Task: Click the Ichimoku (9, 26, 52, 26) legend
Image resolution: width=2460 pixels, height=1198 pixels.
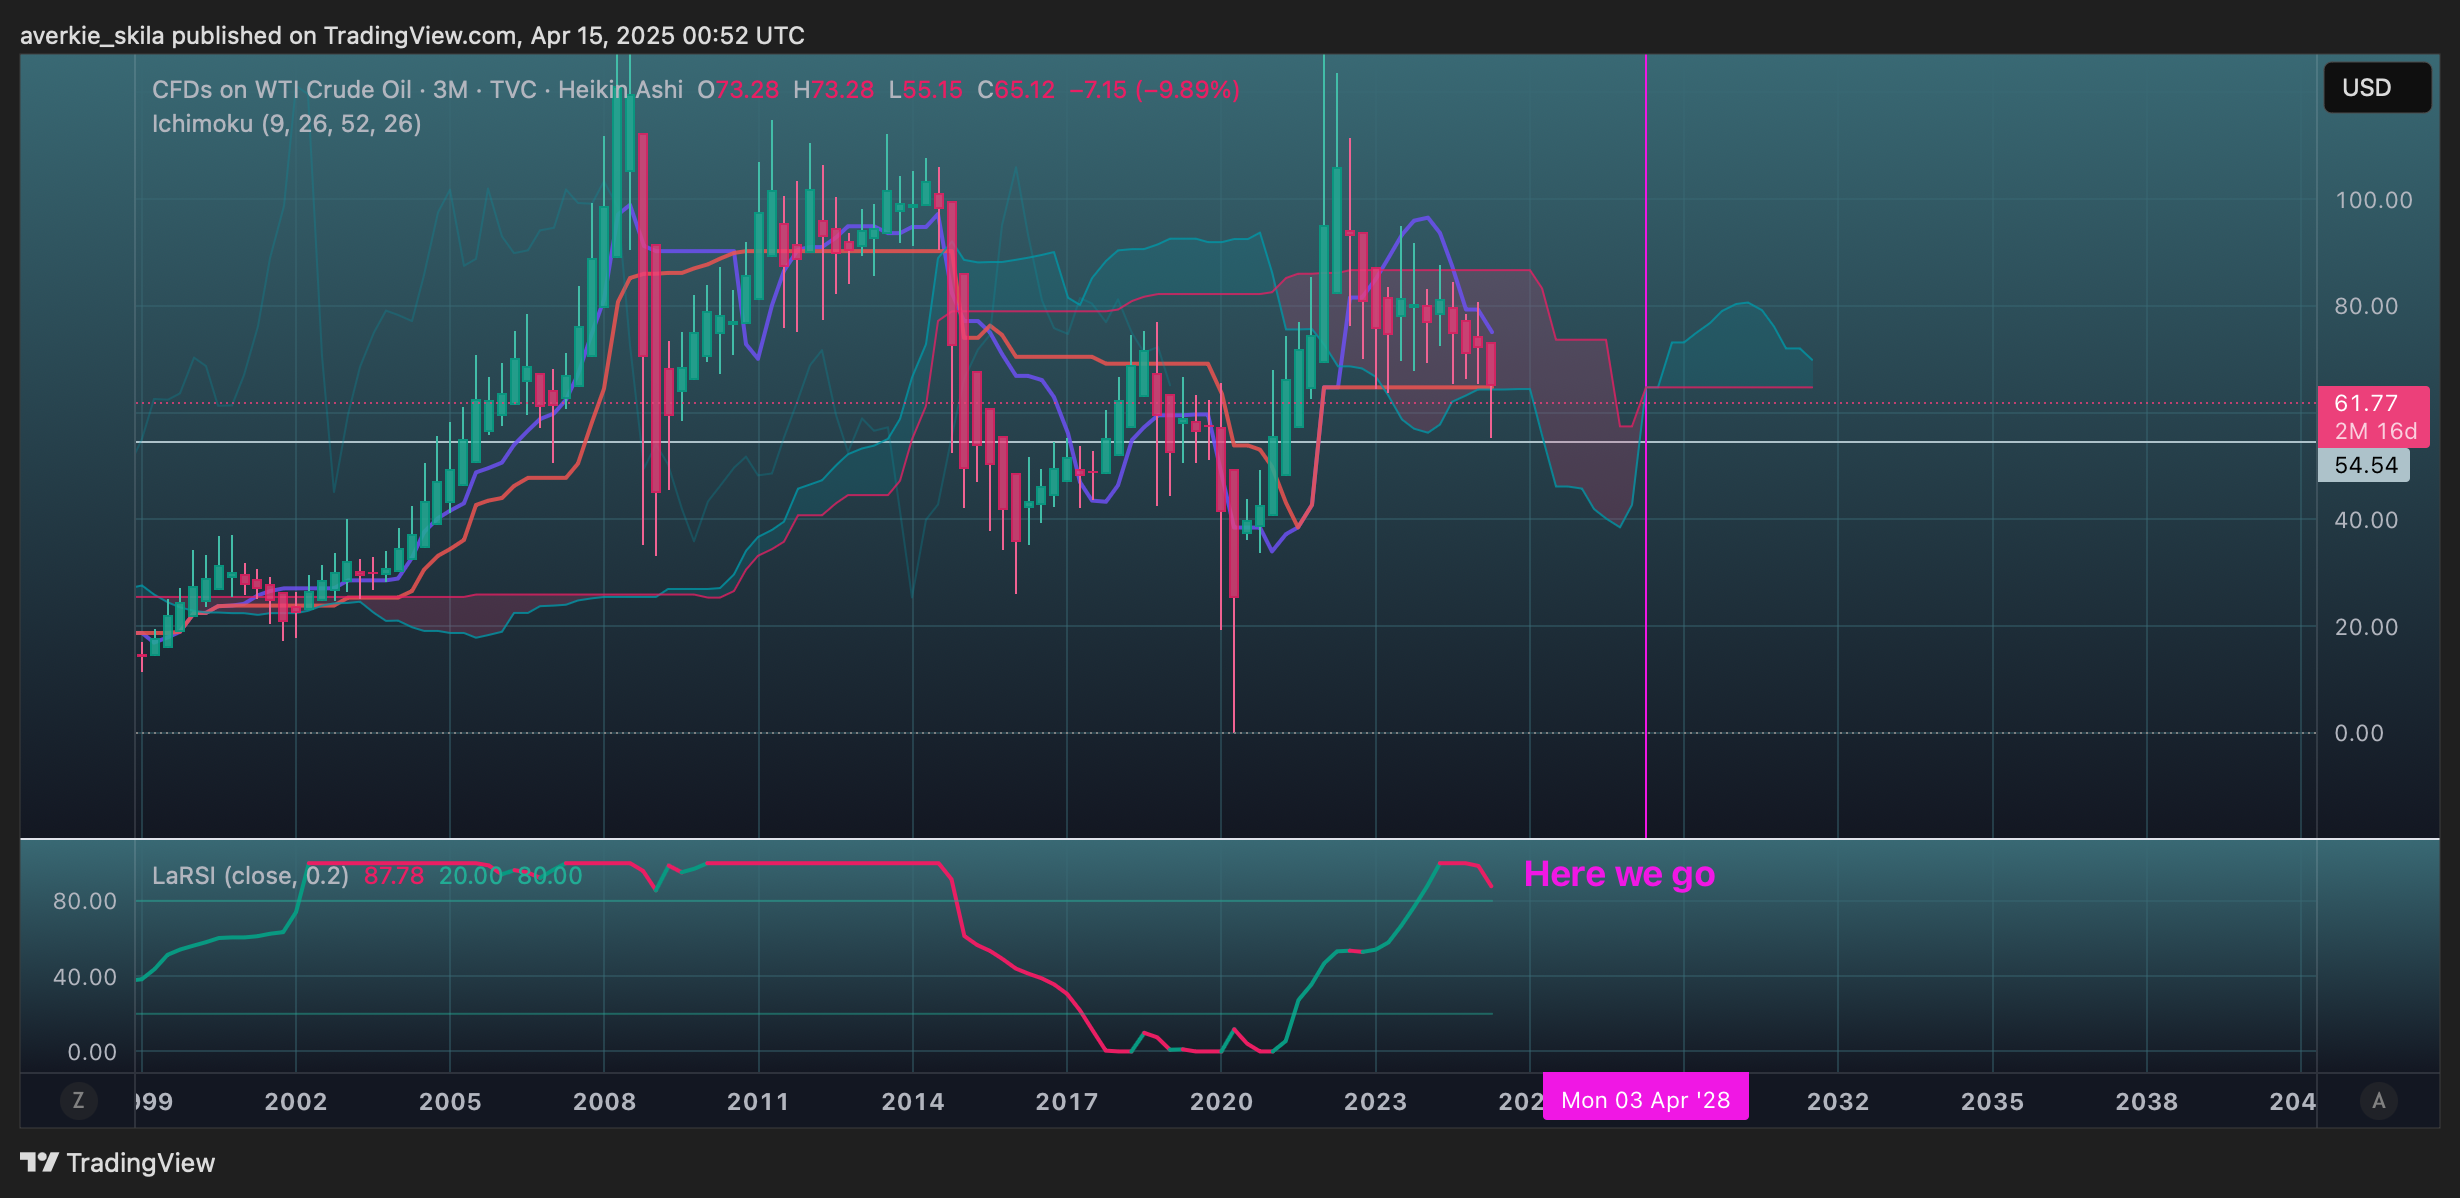Action: tap(287, 124)
